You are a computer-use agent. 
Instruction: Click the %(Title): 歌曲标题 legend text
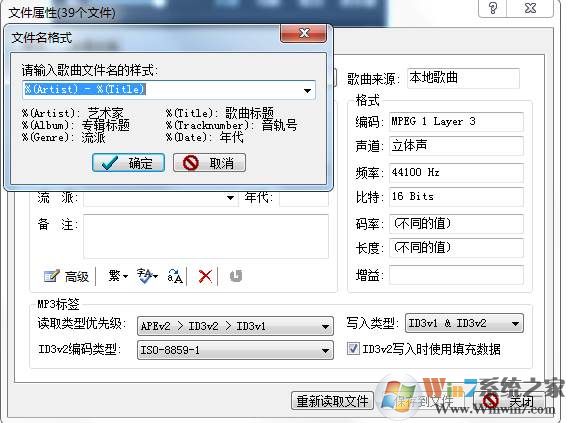(220, 113)
